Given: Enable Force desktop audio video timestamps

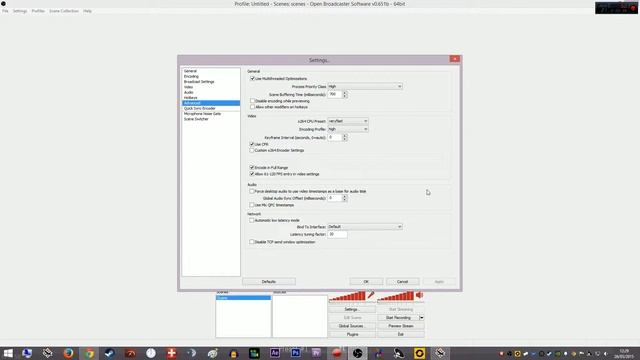Looking at the screenshot, I should [252, 191].
